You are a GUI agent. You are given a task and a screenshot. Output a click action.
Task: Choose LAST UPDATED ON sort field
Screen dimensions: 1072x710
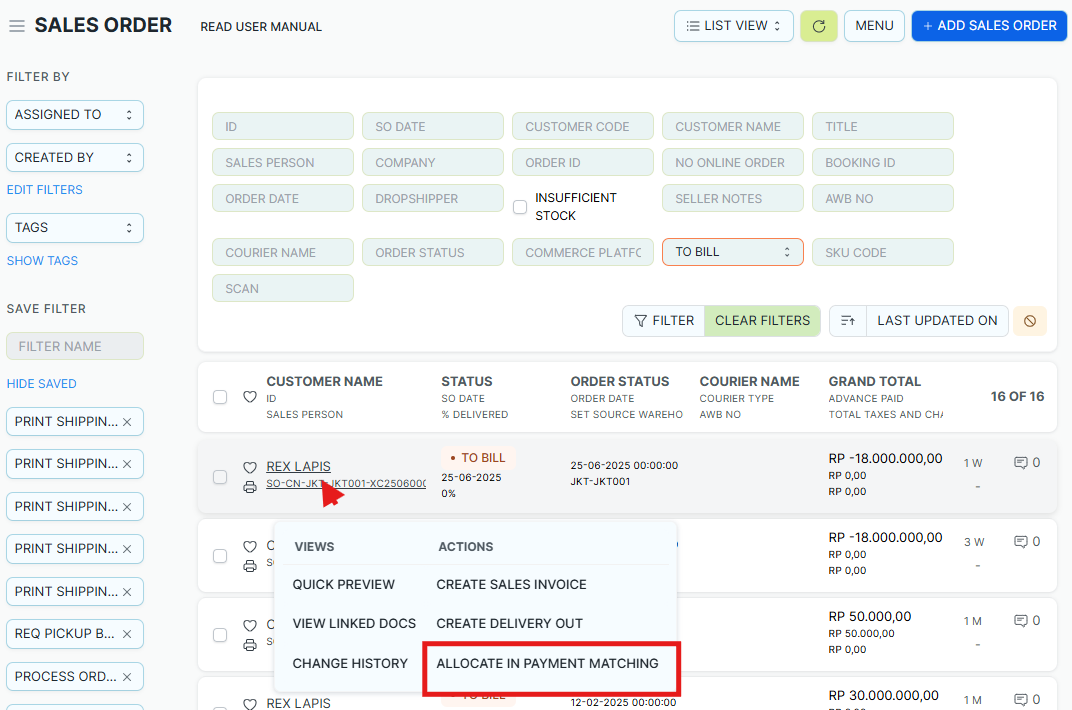[x=937, y=320]
